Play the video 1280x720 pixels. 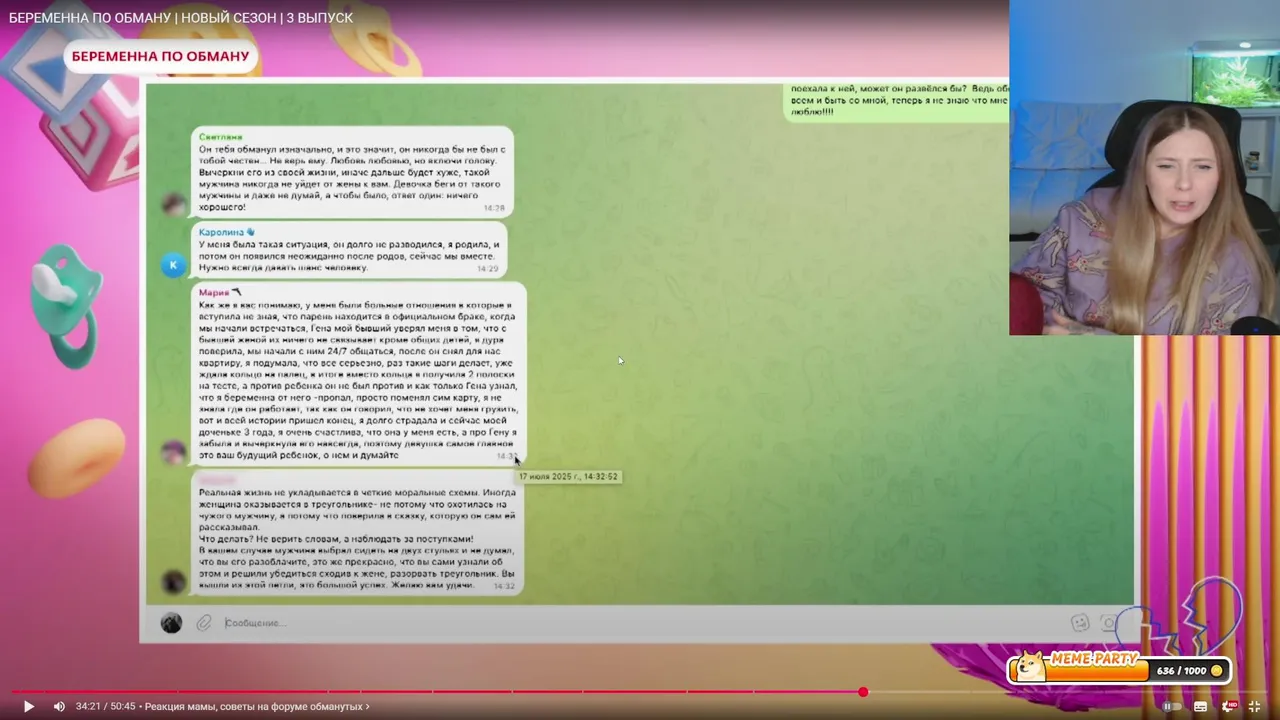tap(28, 706)
